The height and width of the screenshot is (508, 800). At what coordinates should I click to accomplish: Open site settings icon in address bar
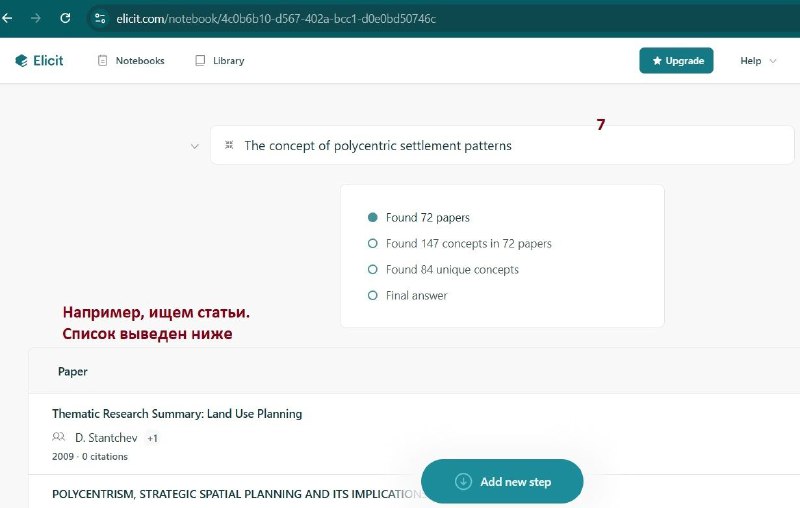pyautogui.click(x=100, y=18)
